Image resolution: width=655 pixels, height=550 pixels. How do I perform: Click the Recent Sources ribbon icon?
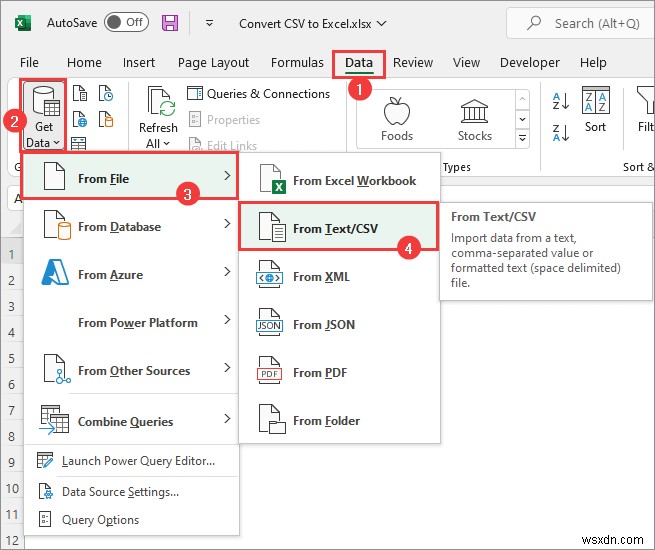(106, 94)
